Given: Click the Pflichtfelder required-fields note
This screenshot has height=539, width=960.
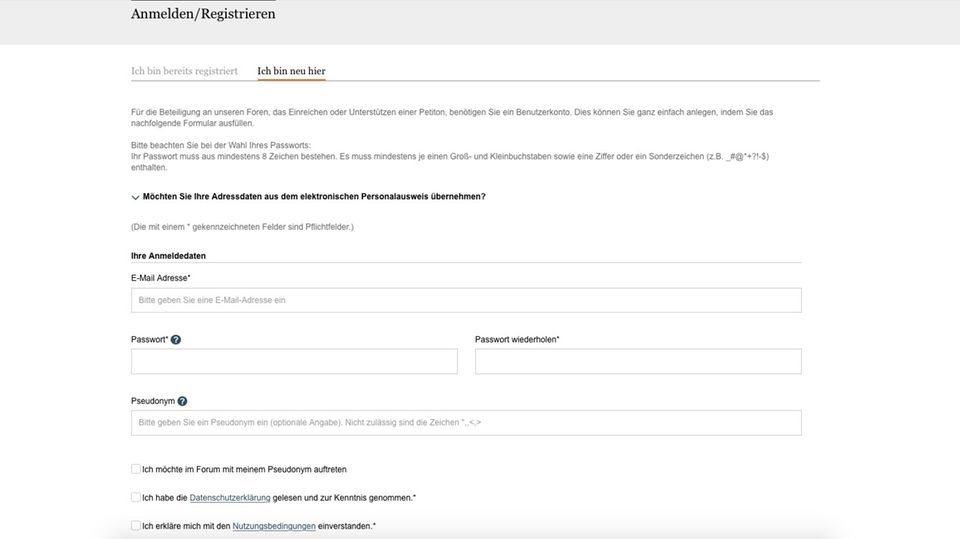Looking at the screenshot, I should tap(242, 227).
